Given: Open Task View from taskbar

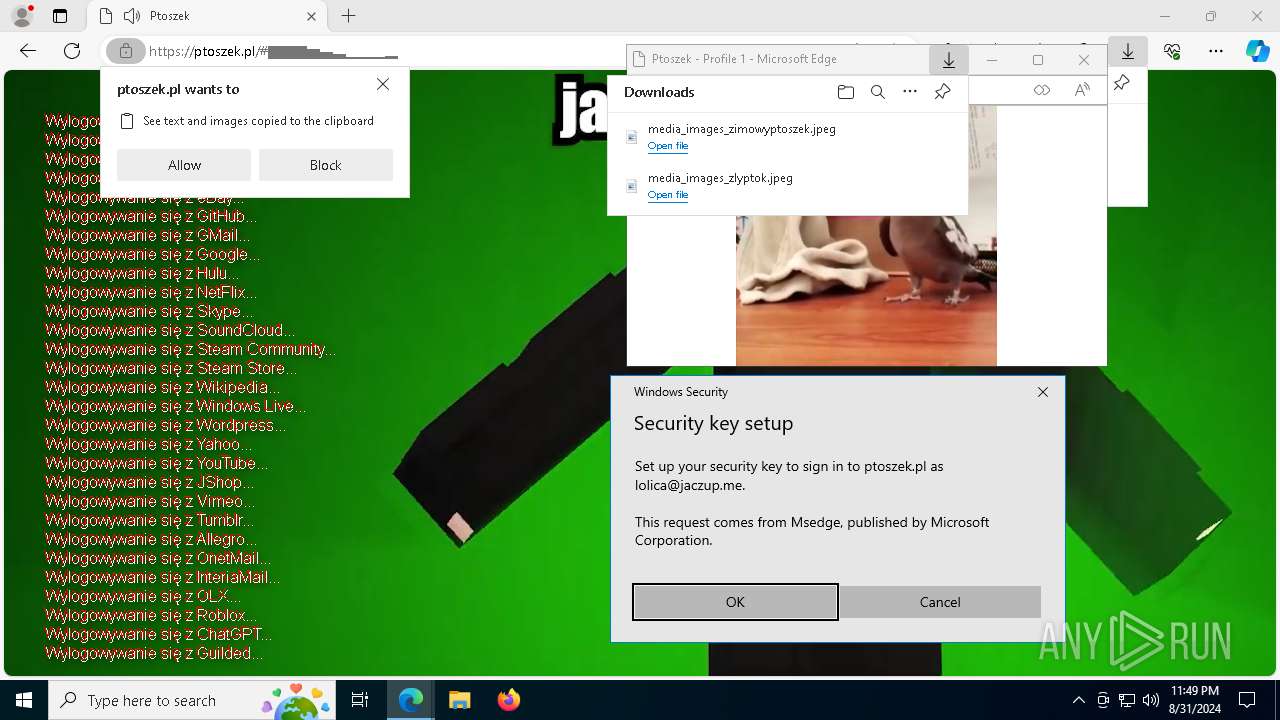Looking at the screenshot, I should (360, 700).
